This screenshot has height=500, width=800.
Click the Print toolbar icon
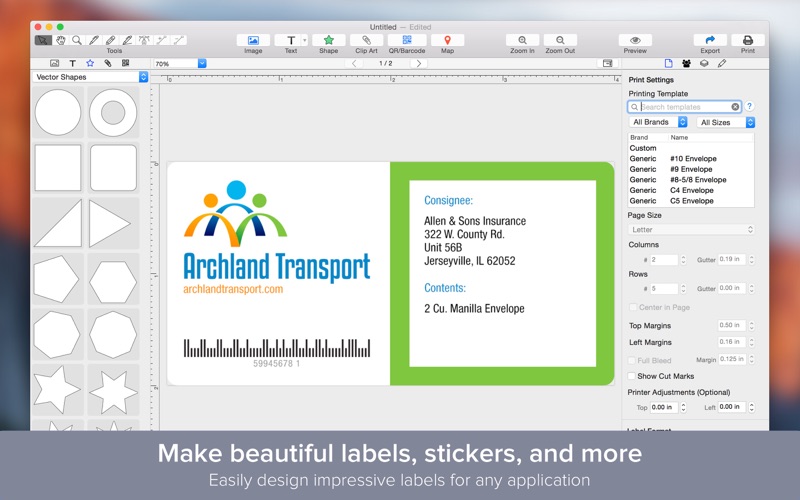(747, 40)
